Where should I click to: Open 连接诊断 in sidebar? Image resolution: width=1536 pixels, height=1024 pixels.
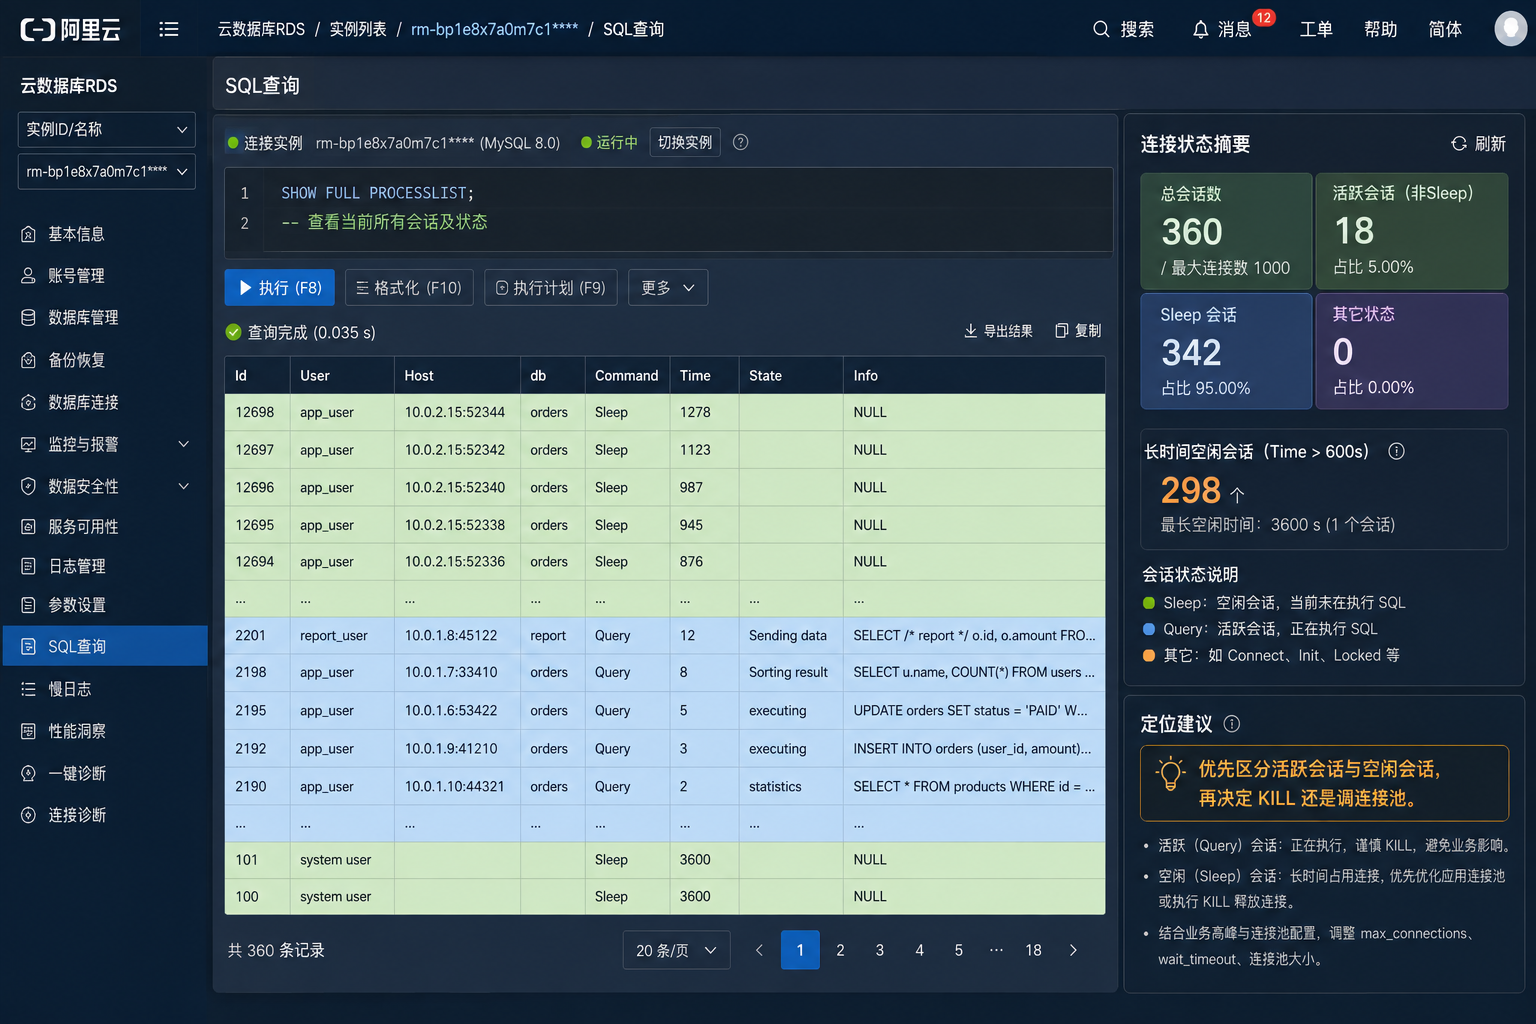pos(105,815)
